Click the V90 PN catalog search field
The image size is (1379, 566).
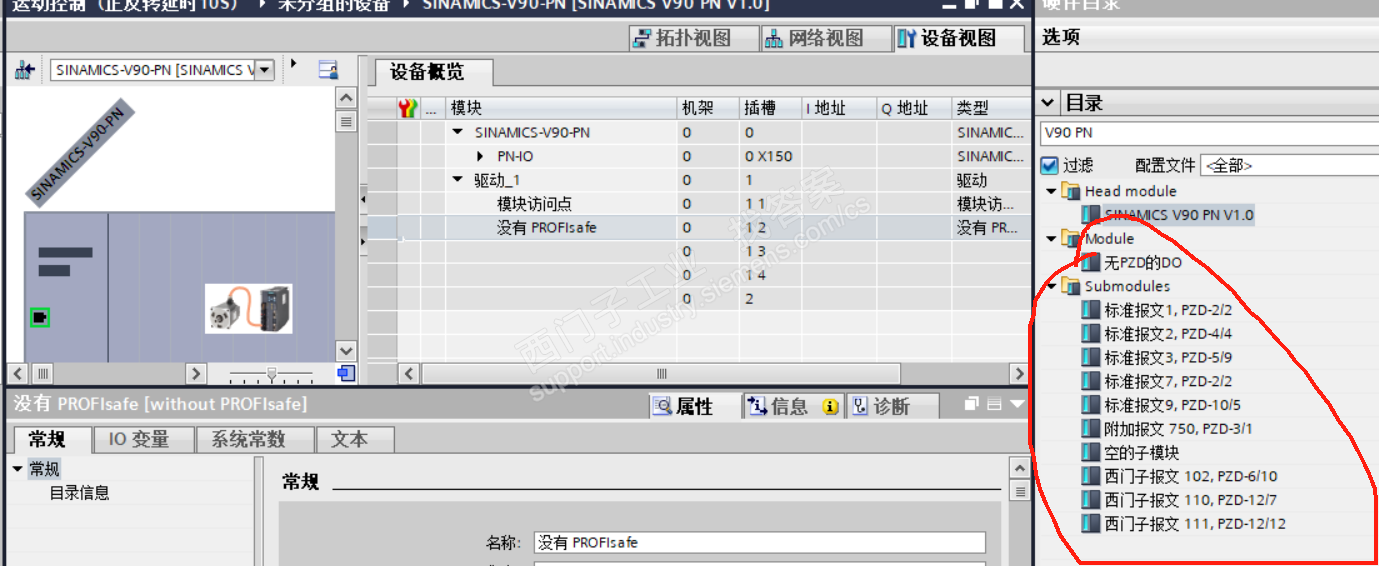tap(1209, 133)
